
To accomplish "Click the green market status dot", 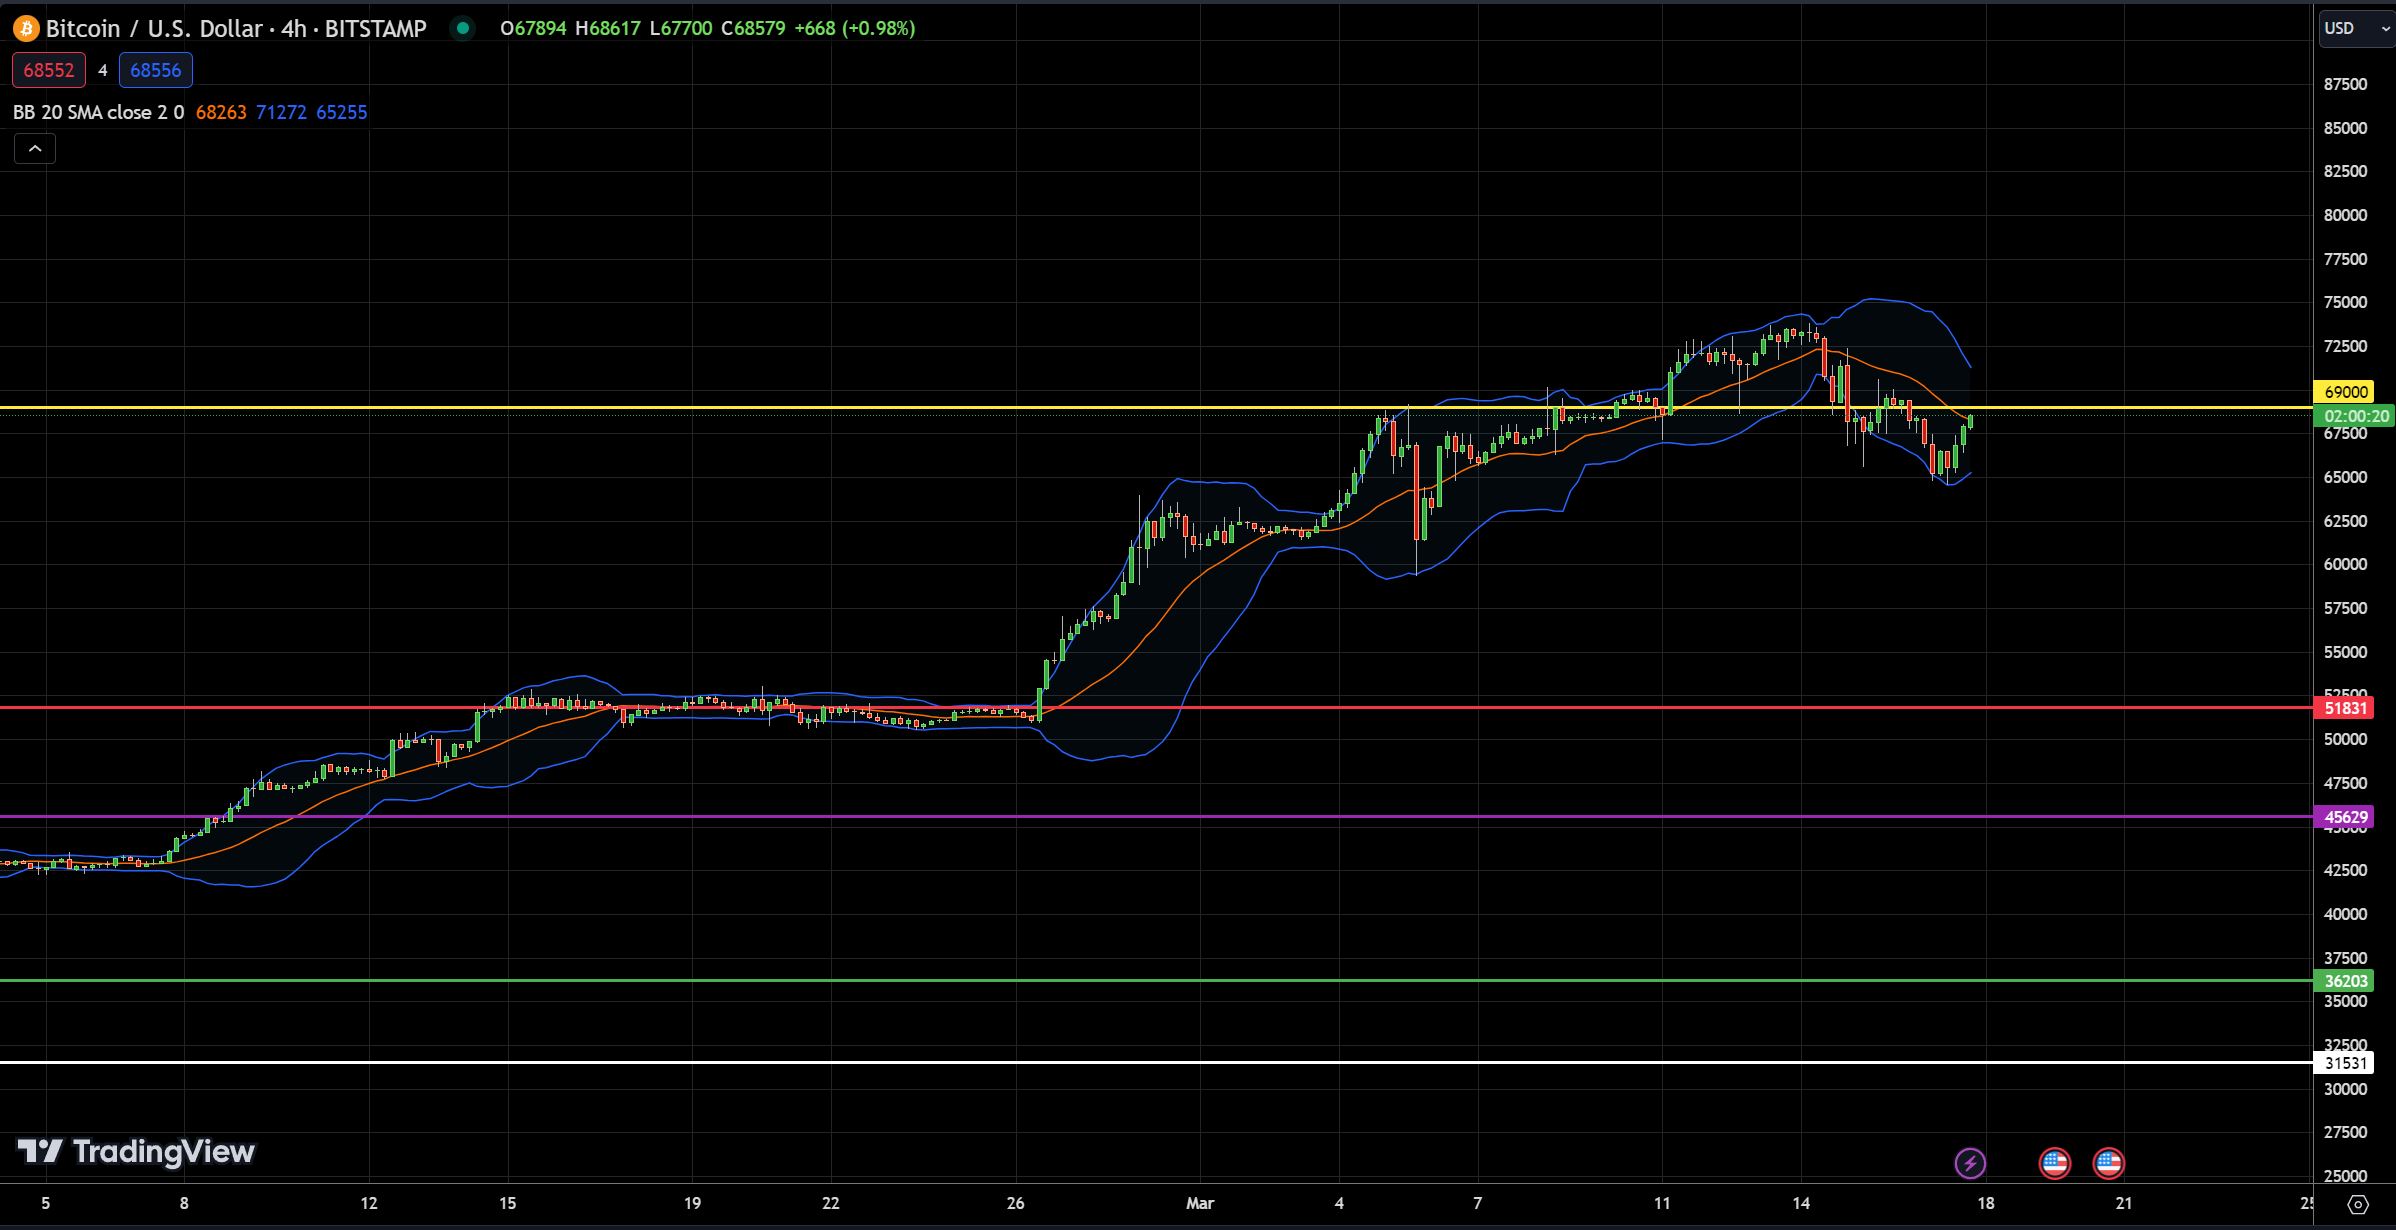I will click(463, 28).
